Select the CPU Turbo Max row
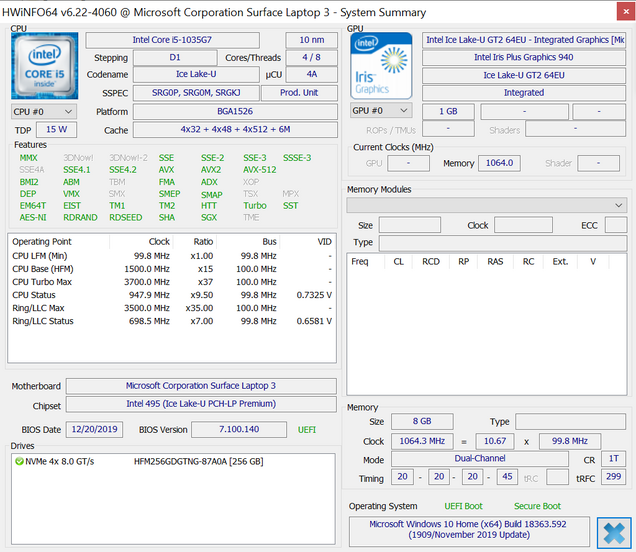This screenshot has height=552, width=636. click(x=171, y=283)
